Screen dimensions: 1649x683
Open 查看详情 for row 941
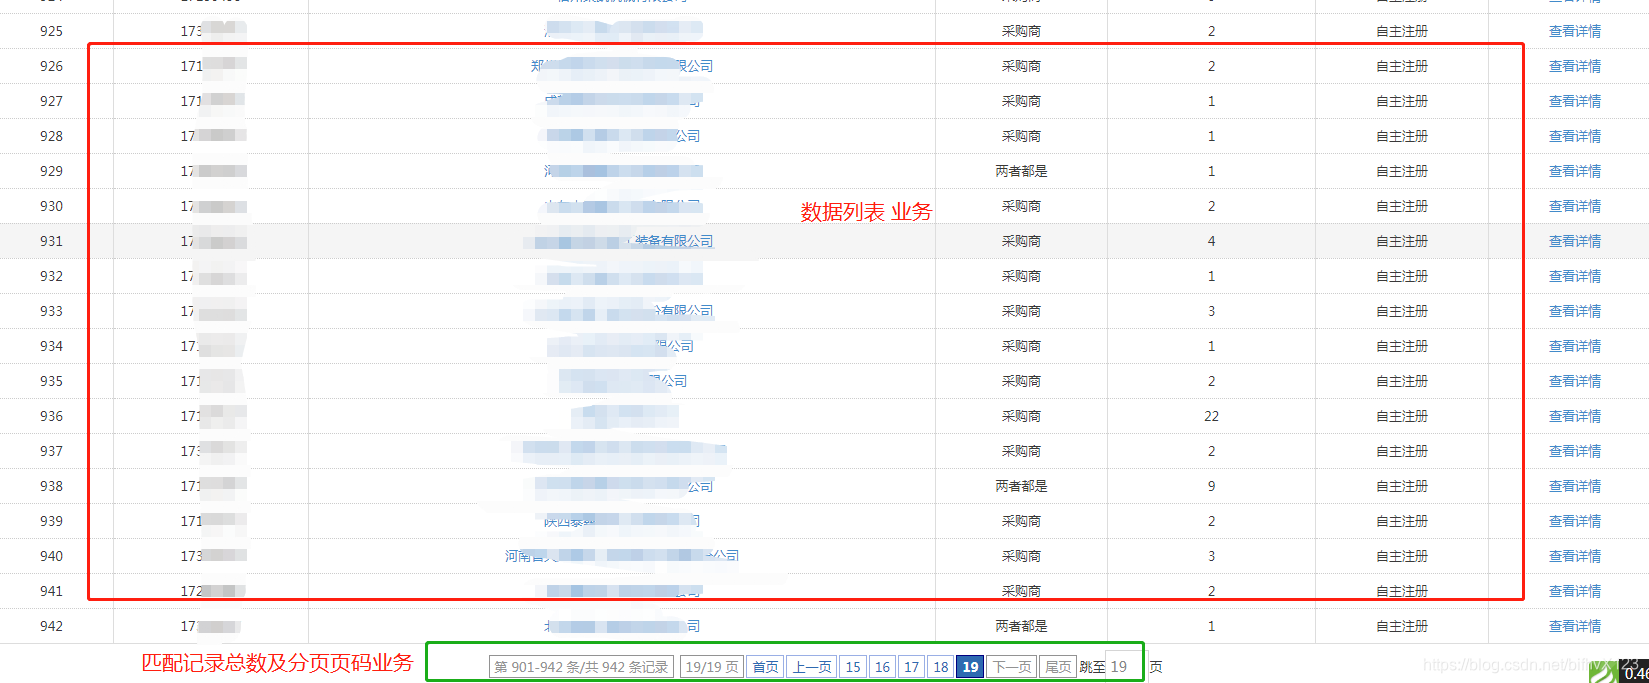click(x=1574, y=591)
